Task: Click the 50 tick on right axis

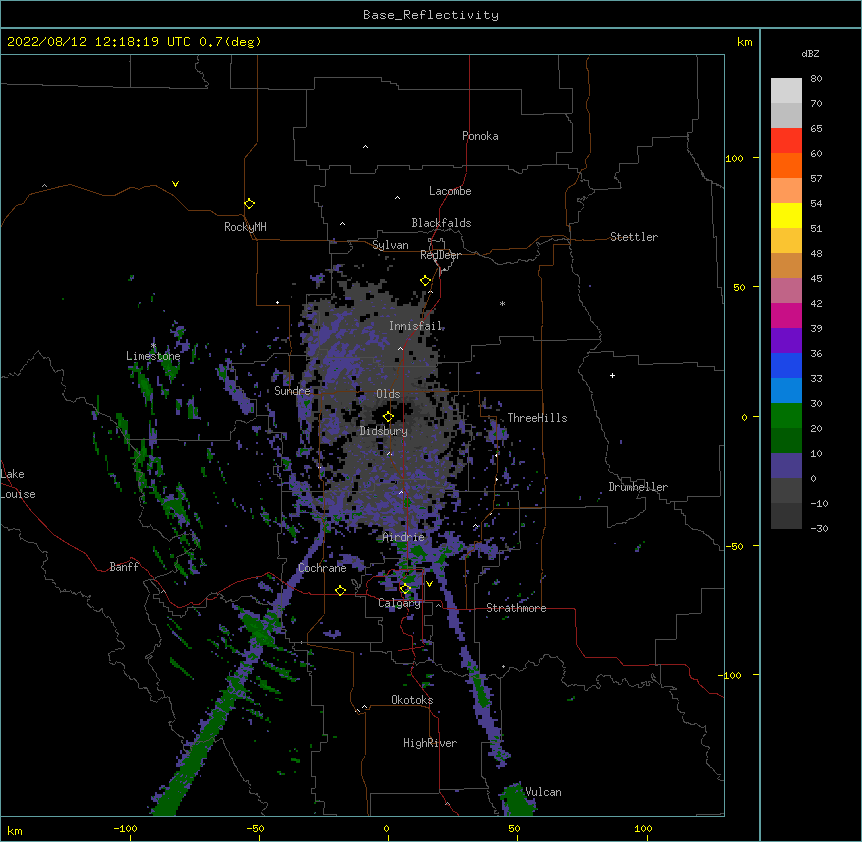Action: 739,287
